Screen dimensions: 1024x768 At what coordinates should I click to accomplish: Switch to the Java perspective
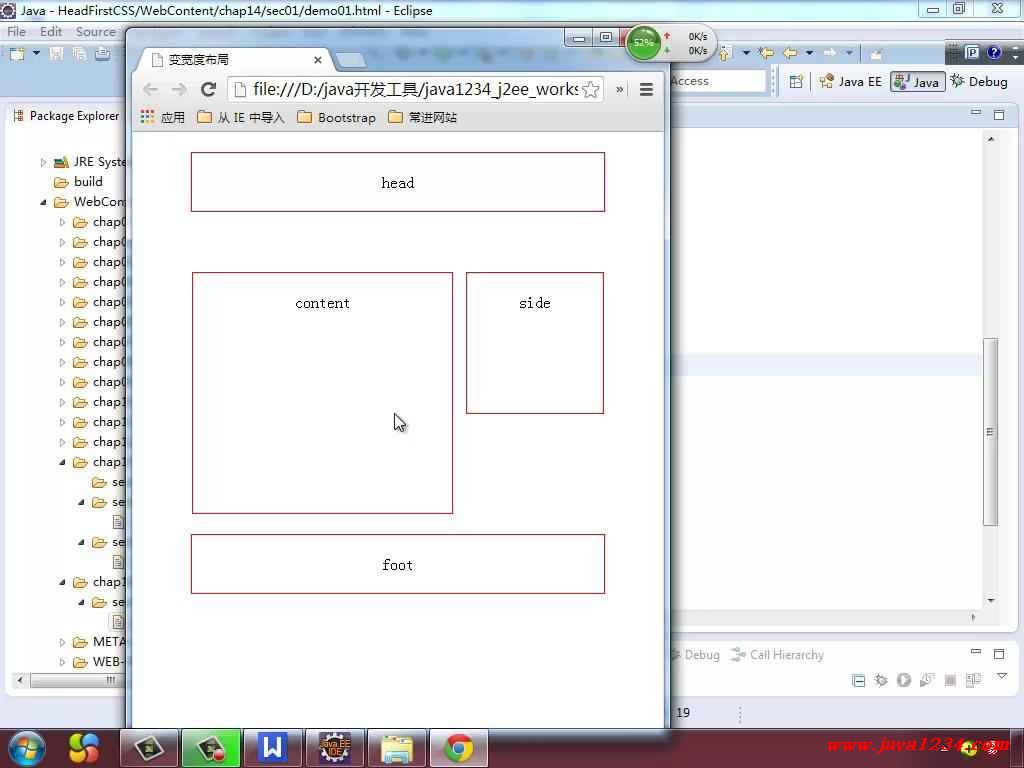(x=918, y=82)
